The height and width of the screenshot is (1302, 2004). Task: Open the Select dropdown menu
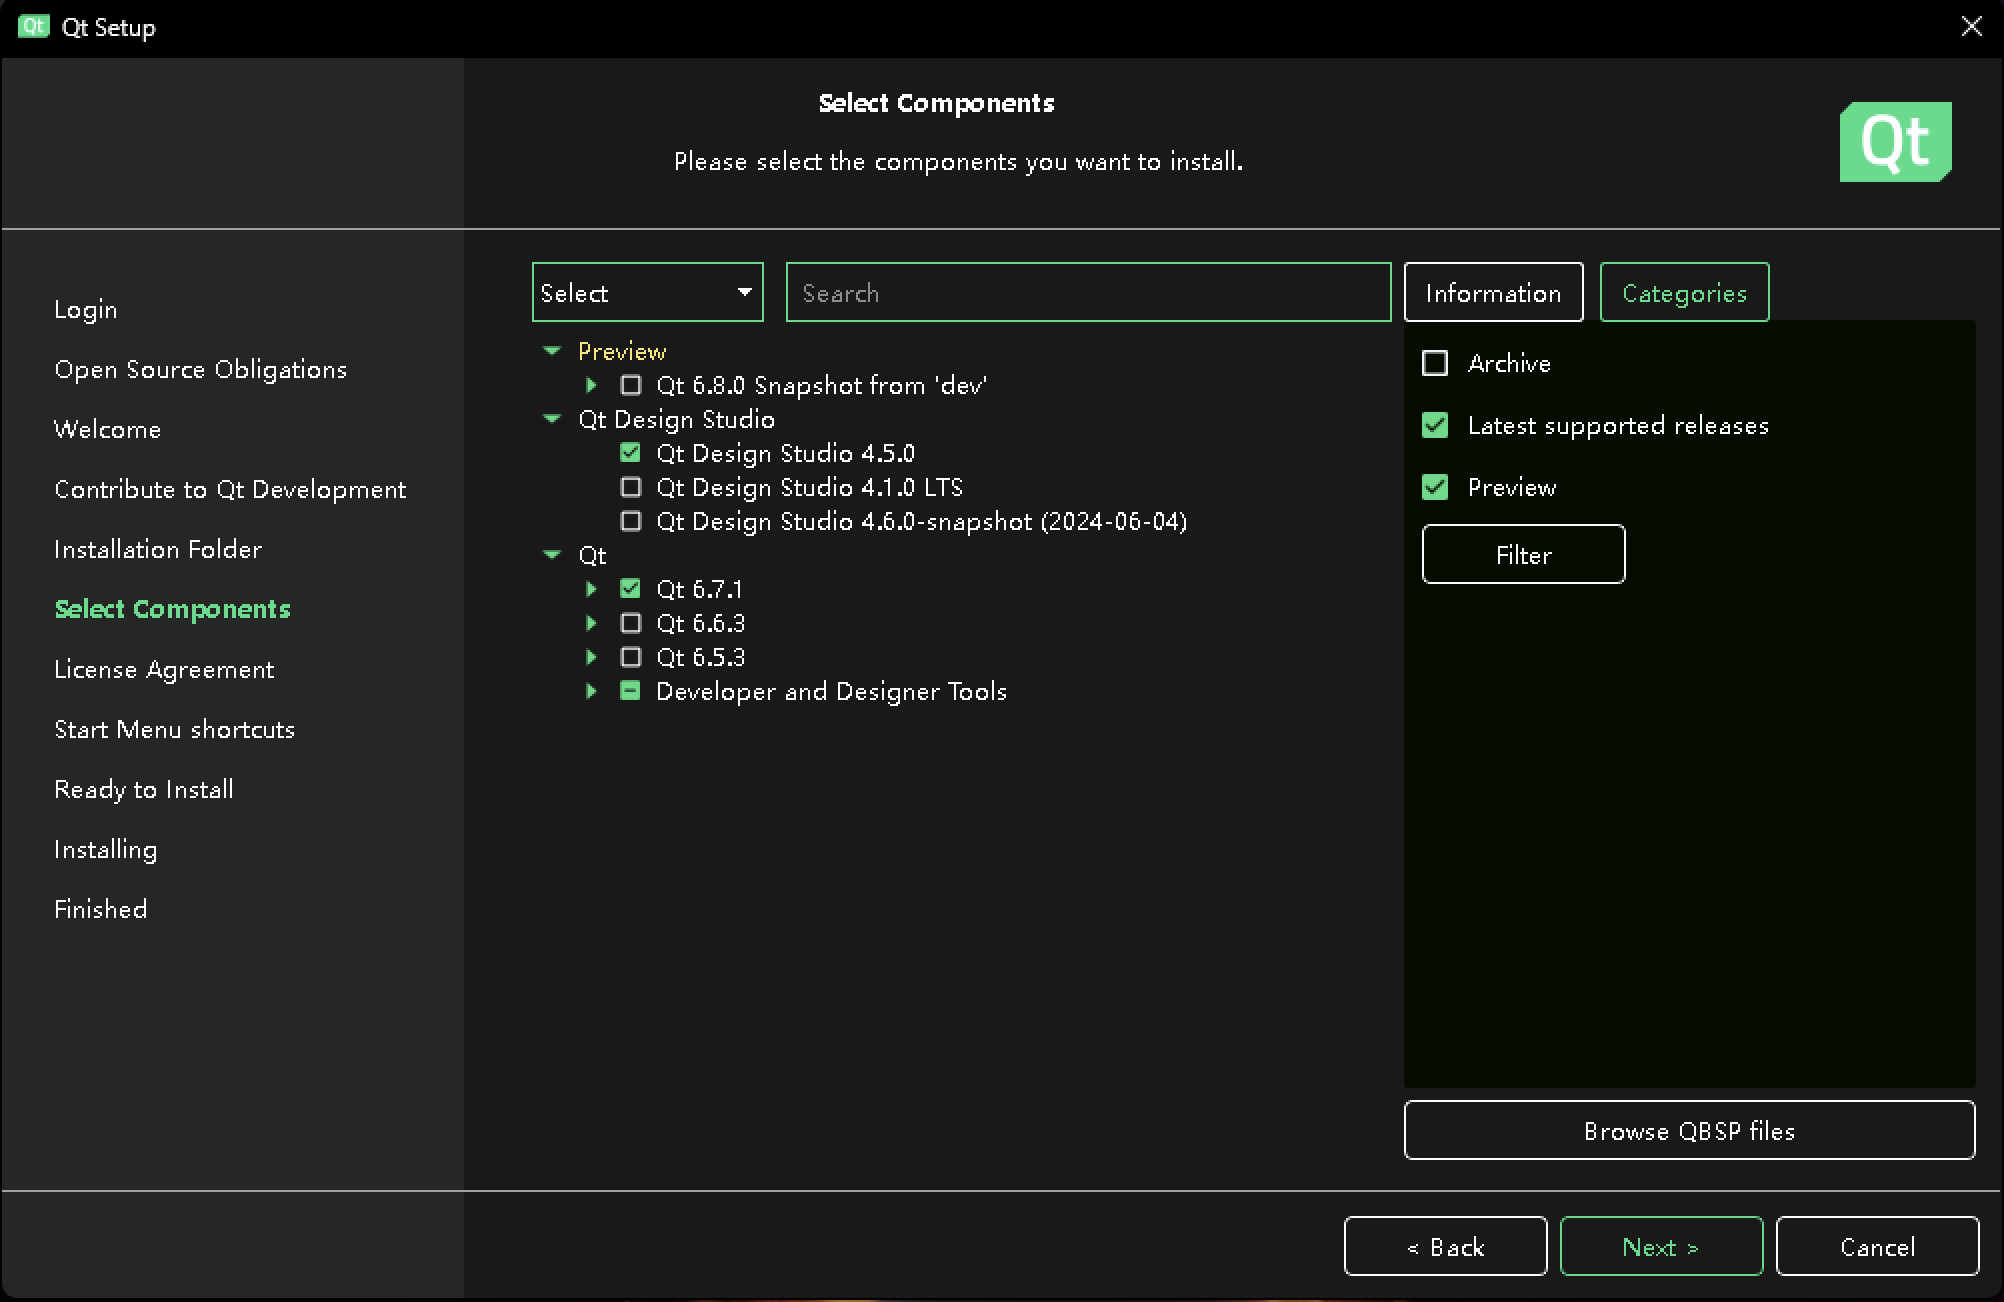coord(647,293)
